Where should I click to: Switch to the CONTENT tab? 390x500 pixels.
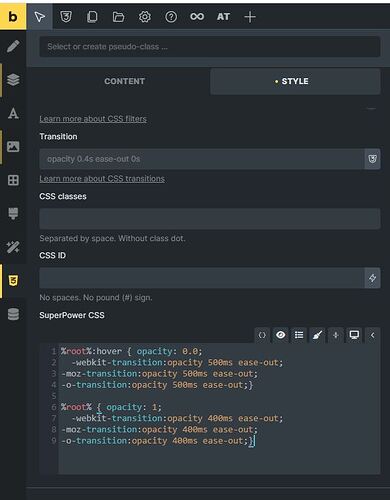(124, 81)
